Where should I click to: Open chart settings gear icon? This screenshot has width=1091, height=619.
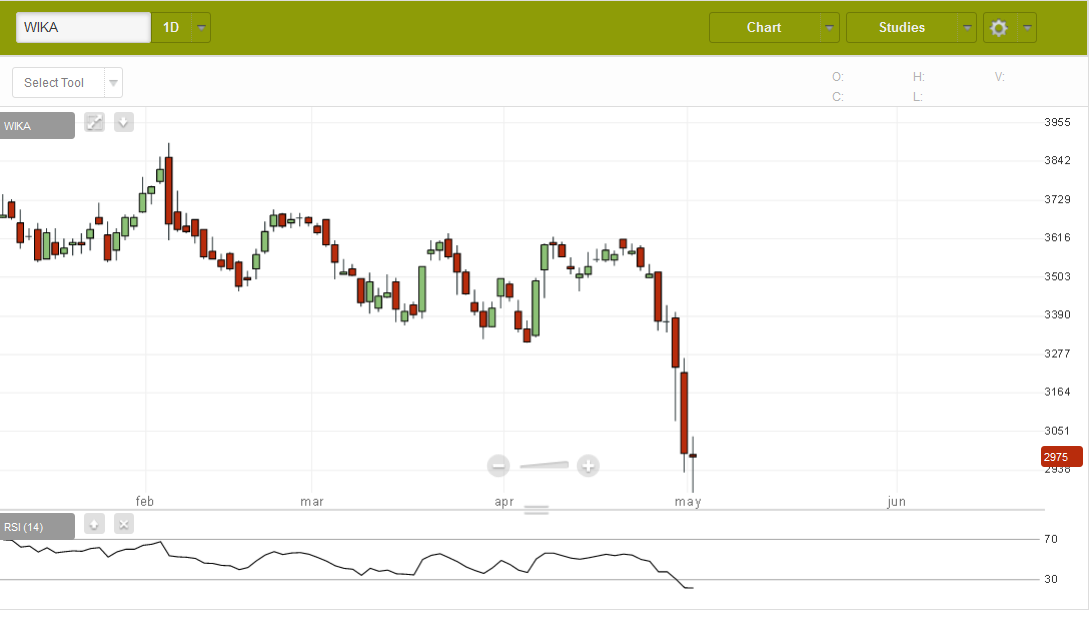(x=998, y=28)
